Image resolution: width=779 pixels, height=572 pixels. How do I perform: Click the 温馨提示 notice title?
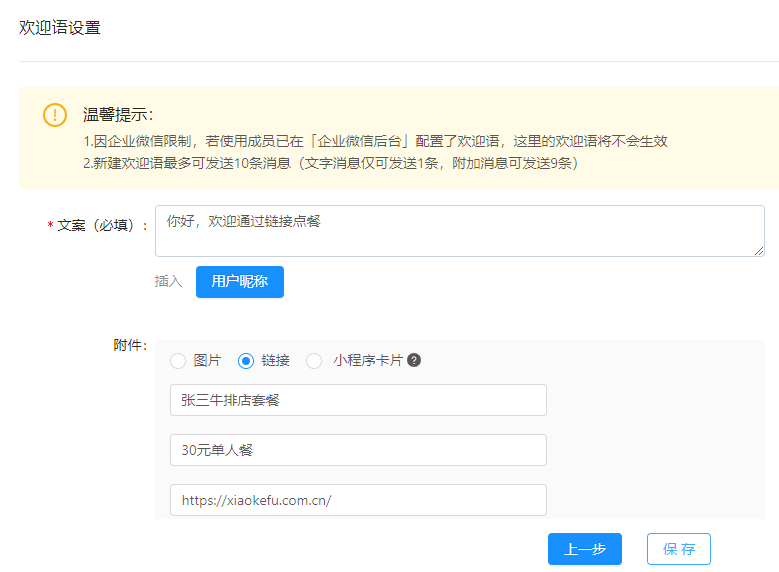click(x=118, y=115)
